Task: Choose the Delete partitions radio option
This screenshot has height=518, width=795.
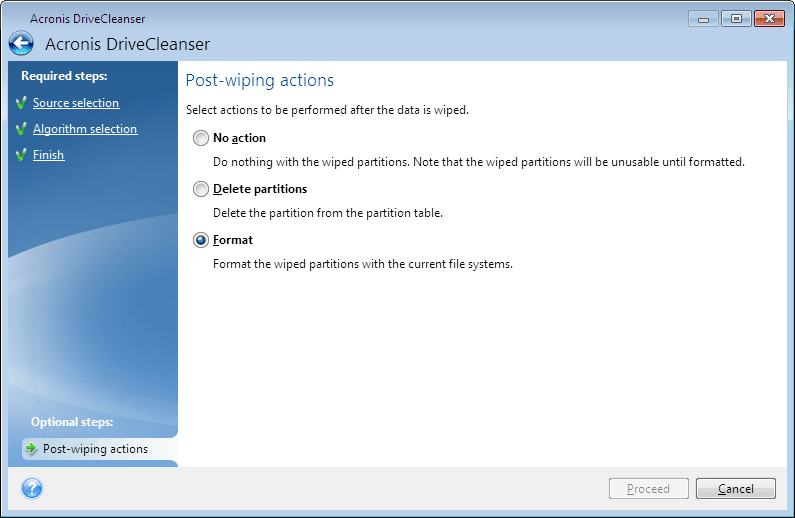Action: click(x=201, y=189)
